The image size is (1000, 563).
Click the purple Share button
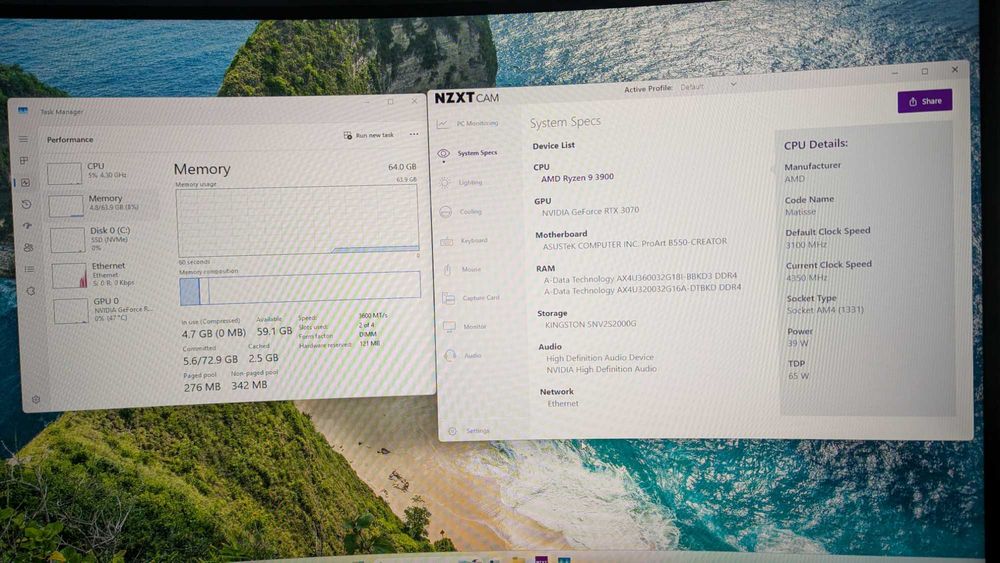(x=925, y=101)
